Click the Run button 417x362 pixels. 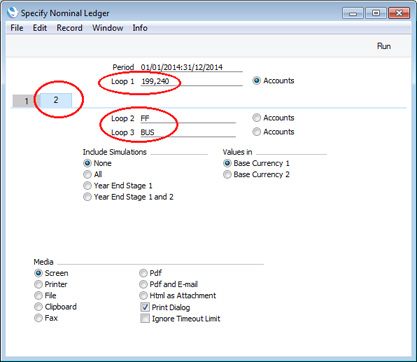pos(384,46)
